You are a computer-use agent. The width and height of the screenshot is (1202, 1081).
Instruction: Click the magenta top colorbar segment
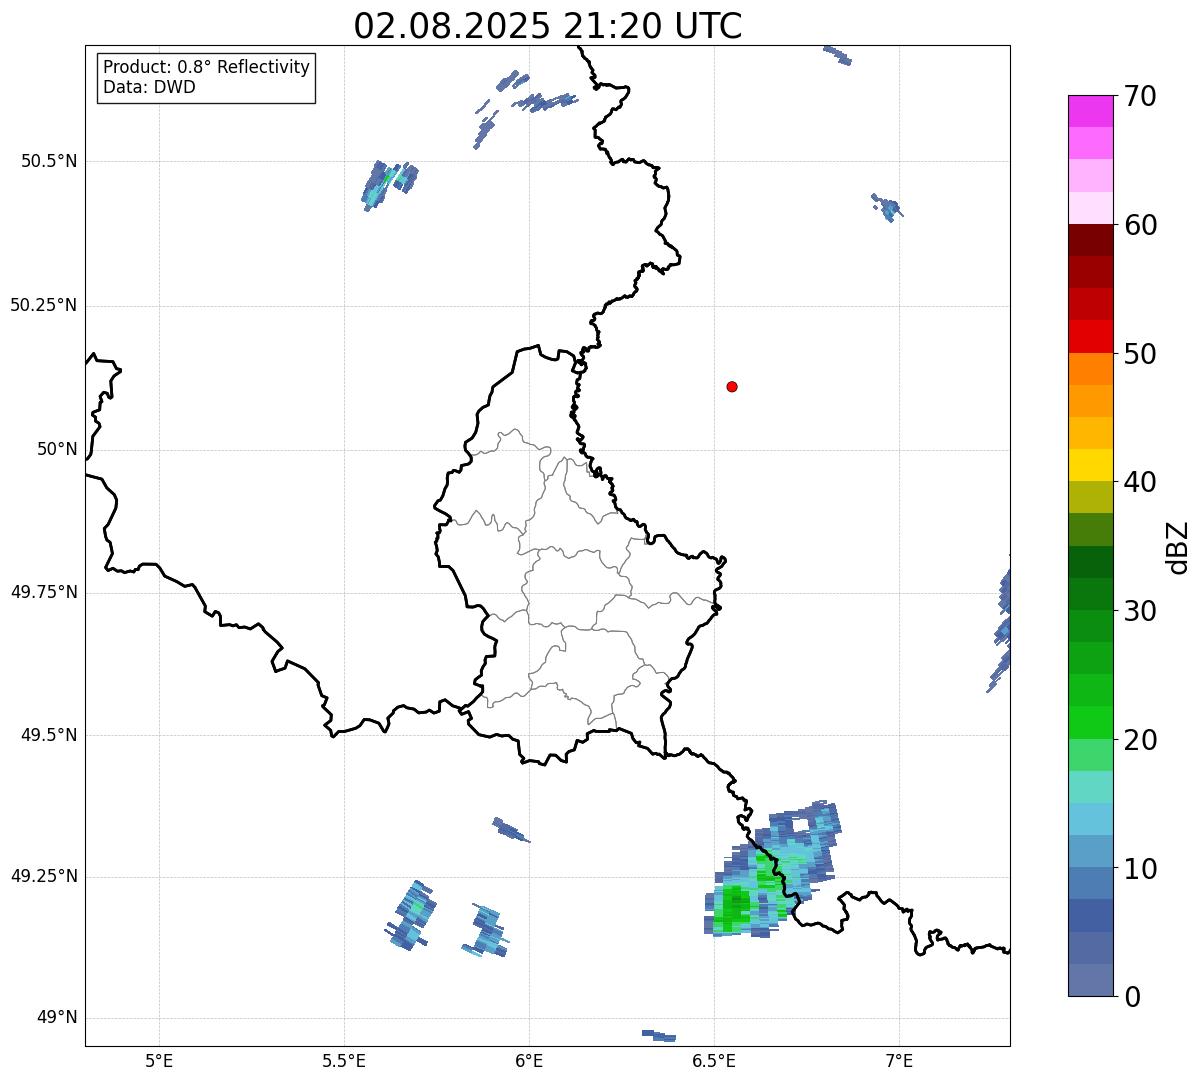coord(1091,111)
